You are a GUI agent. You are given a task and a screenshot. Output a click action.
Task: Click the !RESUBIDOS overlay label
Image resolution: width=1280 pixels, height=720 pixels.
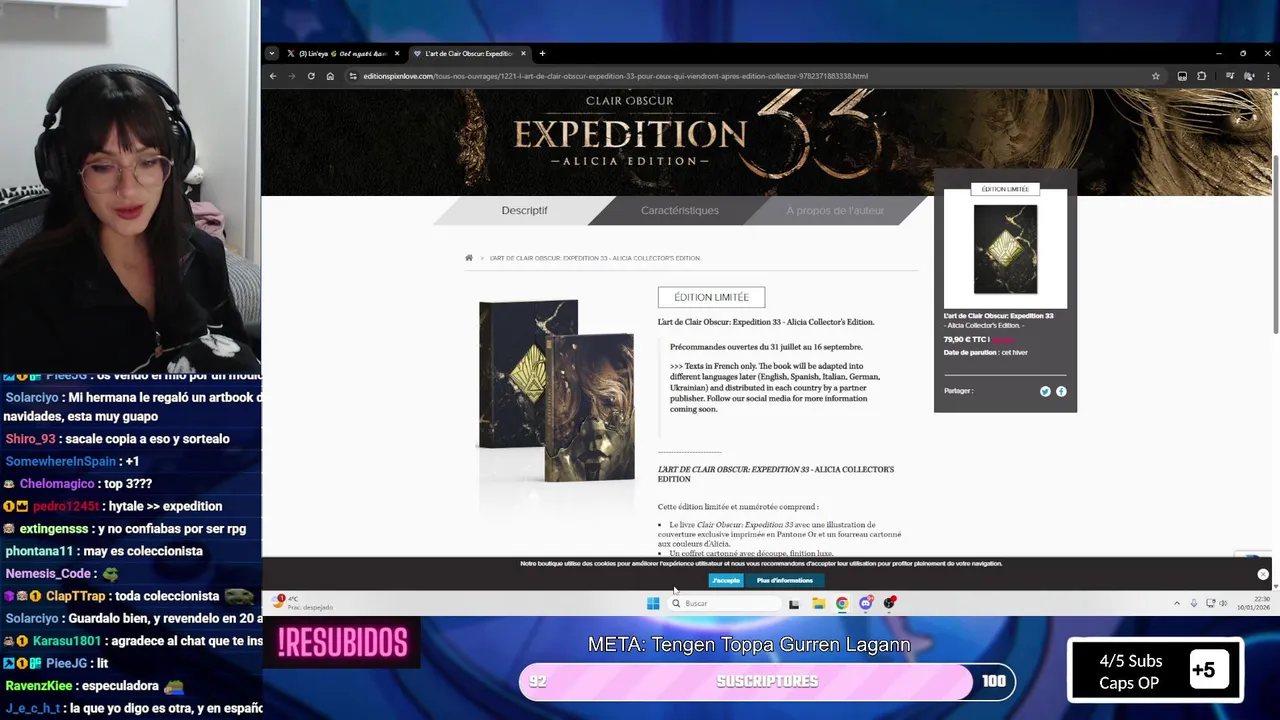[343, 642]
